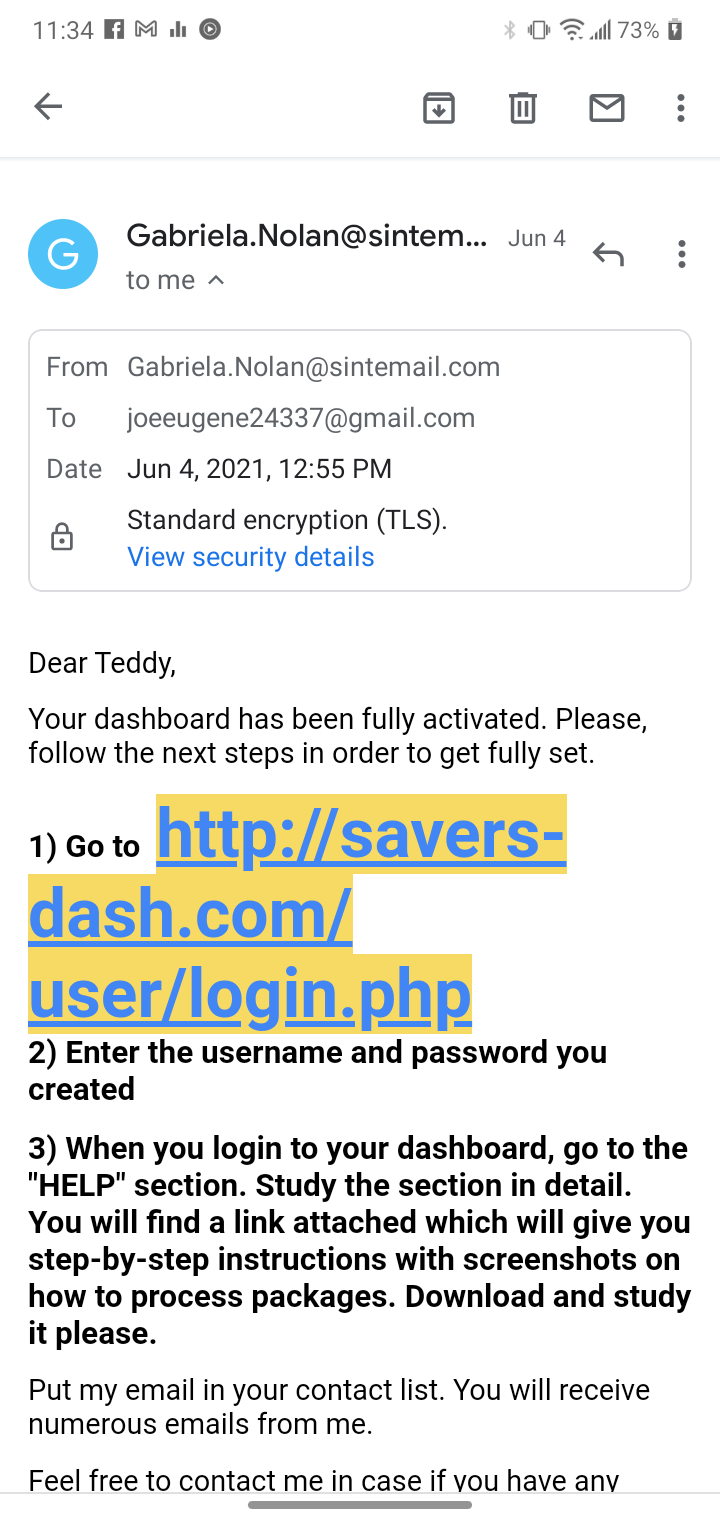
Task: Collapse details with the 'to me' chevron
Action: (x=216, y=281)
